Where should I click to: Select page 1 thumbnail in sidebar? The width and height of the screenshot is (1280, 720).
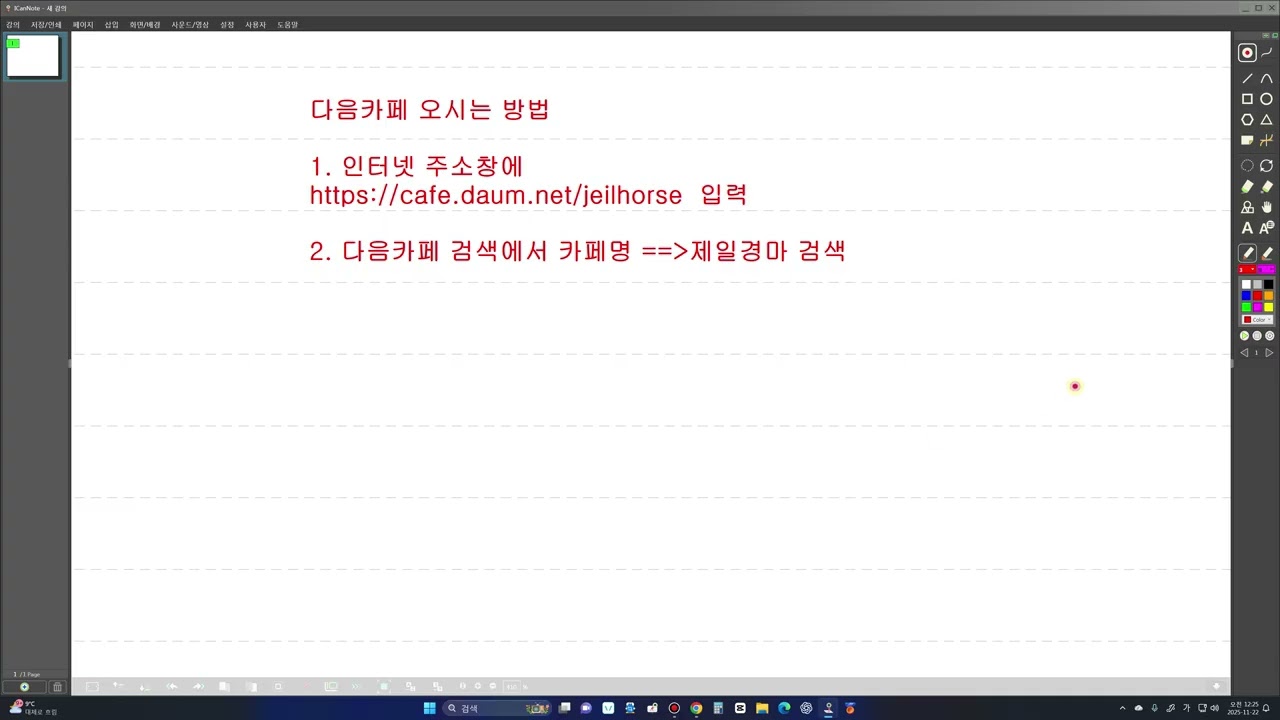(x=33, y=56)
